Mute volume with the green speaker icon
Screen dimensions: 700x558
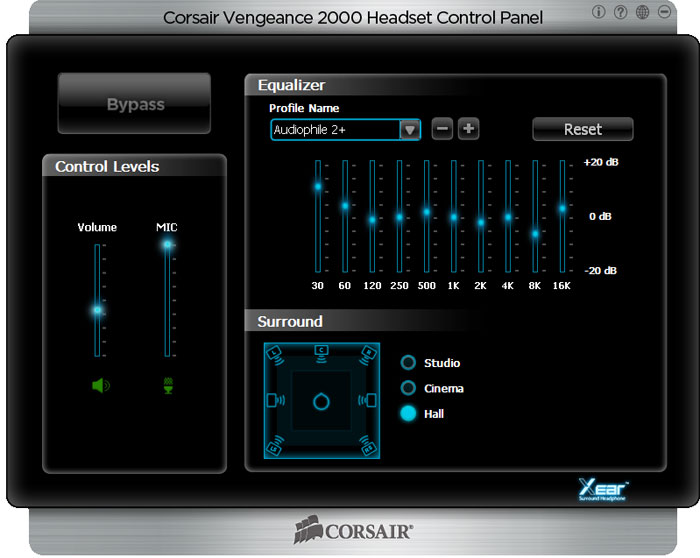coord(101,385)
